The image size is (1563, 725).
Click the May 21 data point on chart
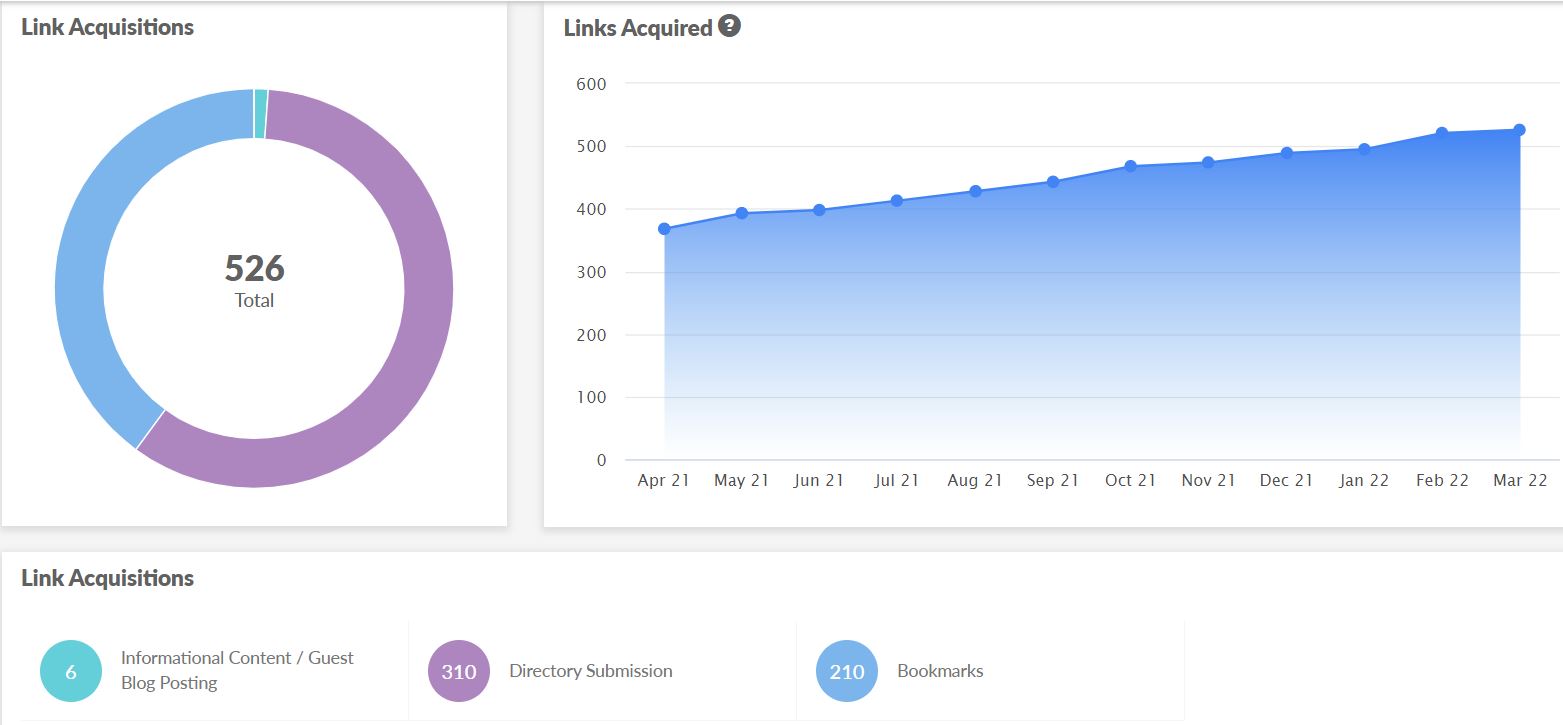click(x=742, y=213)
